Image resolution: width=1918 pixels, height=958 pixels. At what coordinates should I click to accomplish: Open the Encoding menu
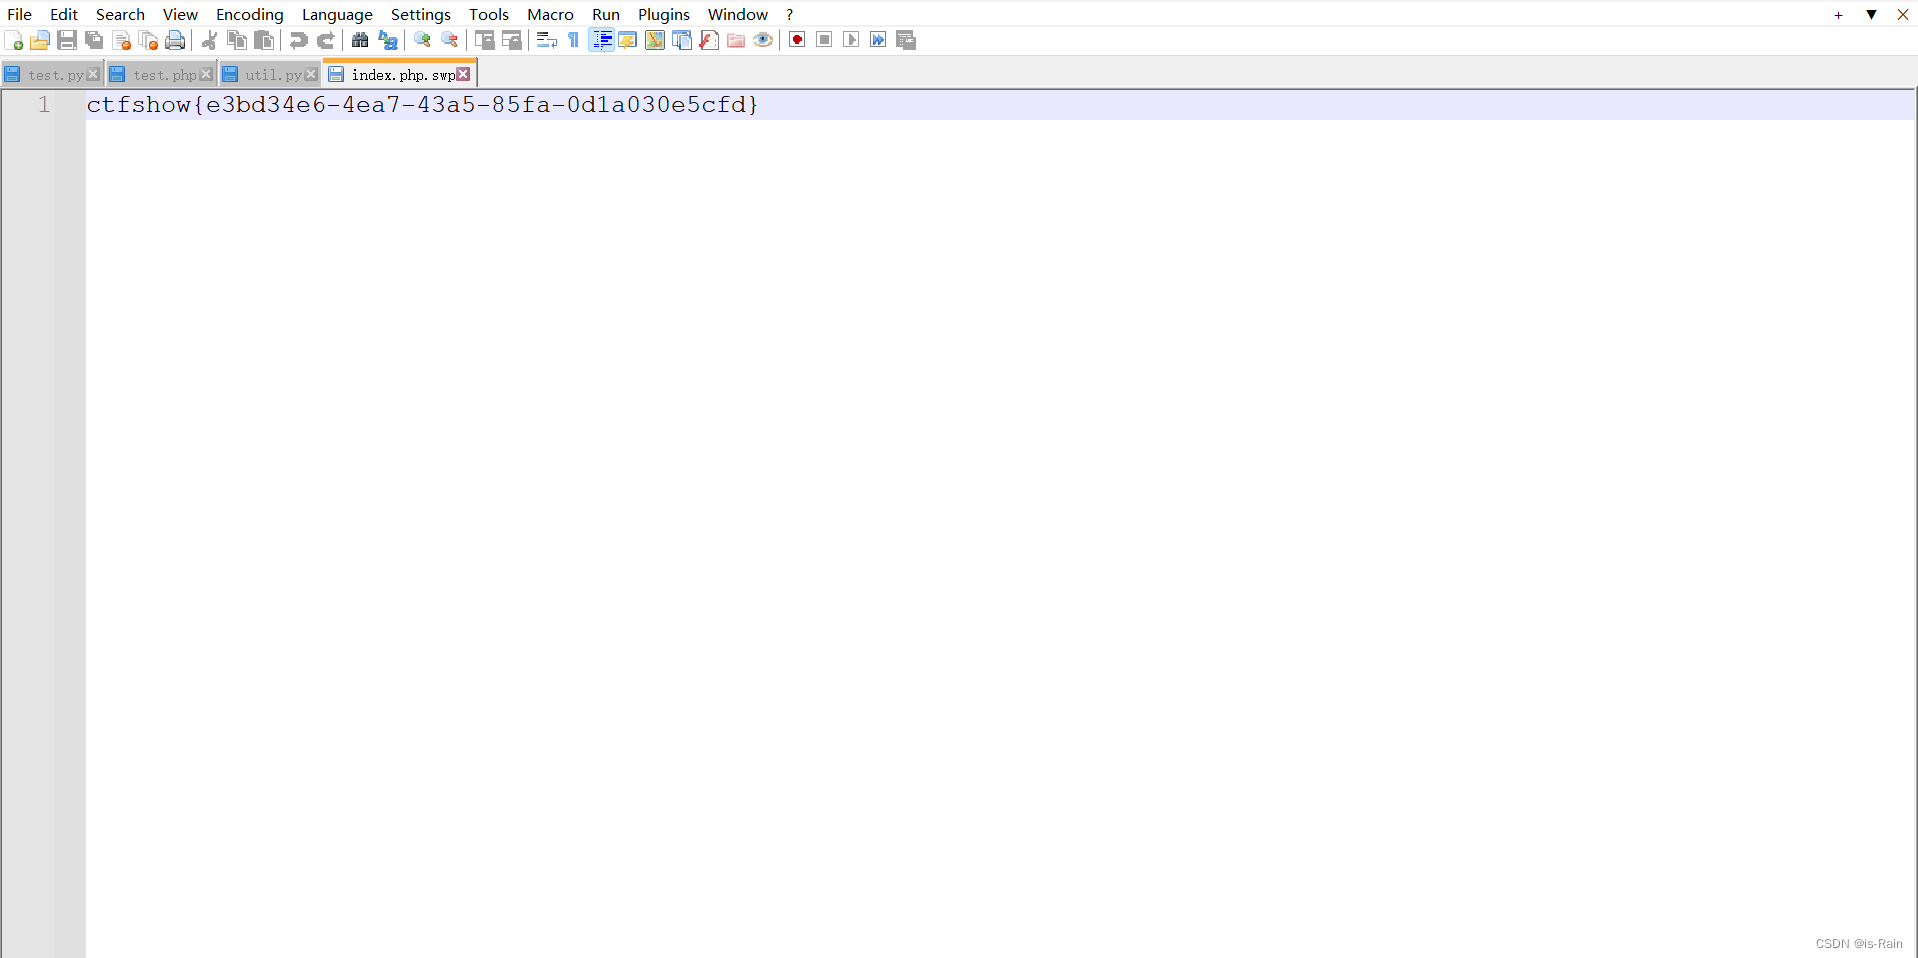coord(249,14)
